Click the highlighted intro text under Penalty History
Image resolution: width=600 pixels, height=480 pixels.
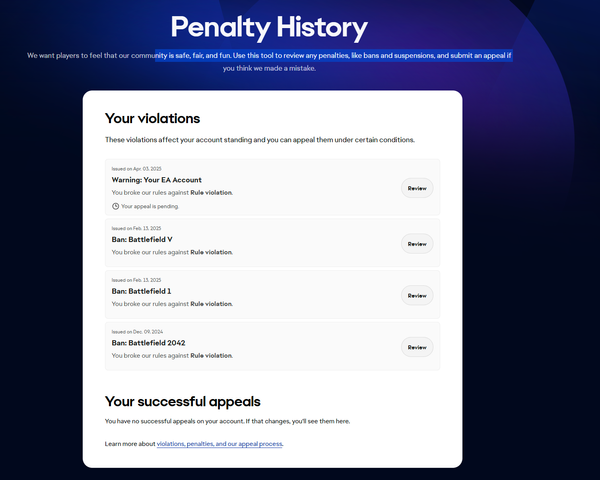coord(300,56)
